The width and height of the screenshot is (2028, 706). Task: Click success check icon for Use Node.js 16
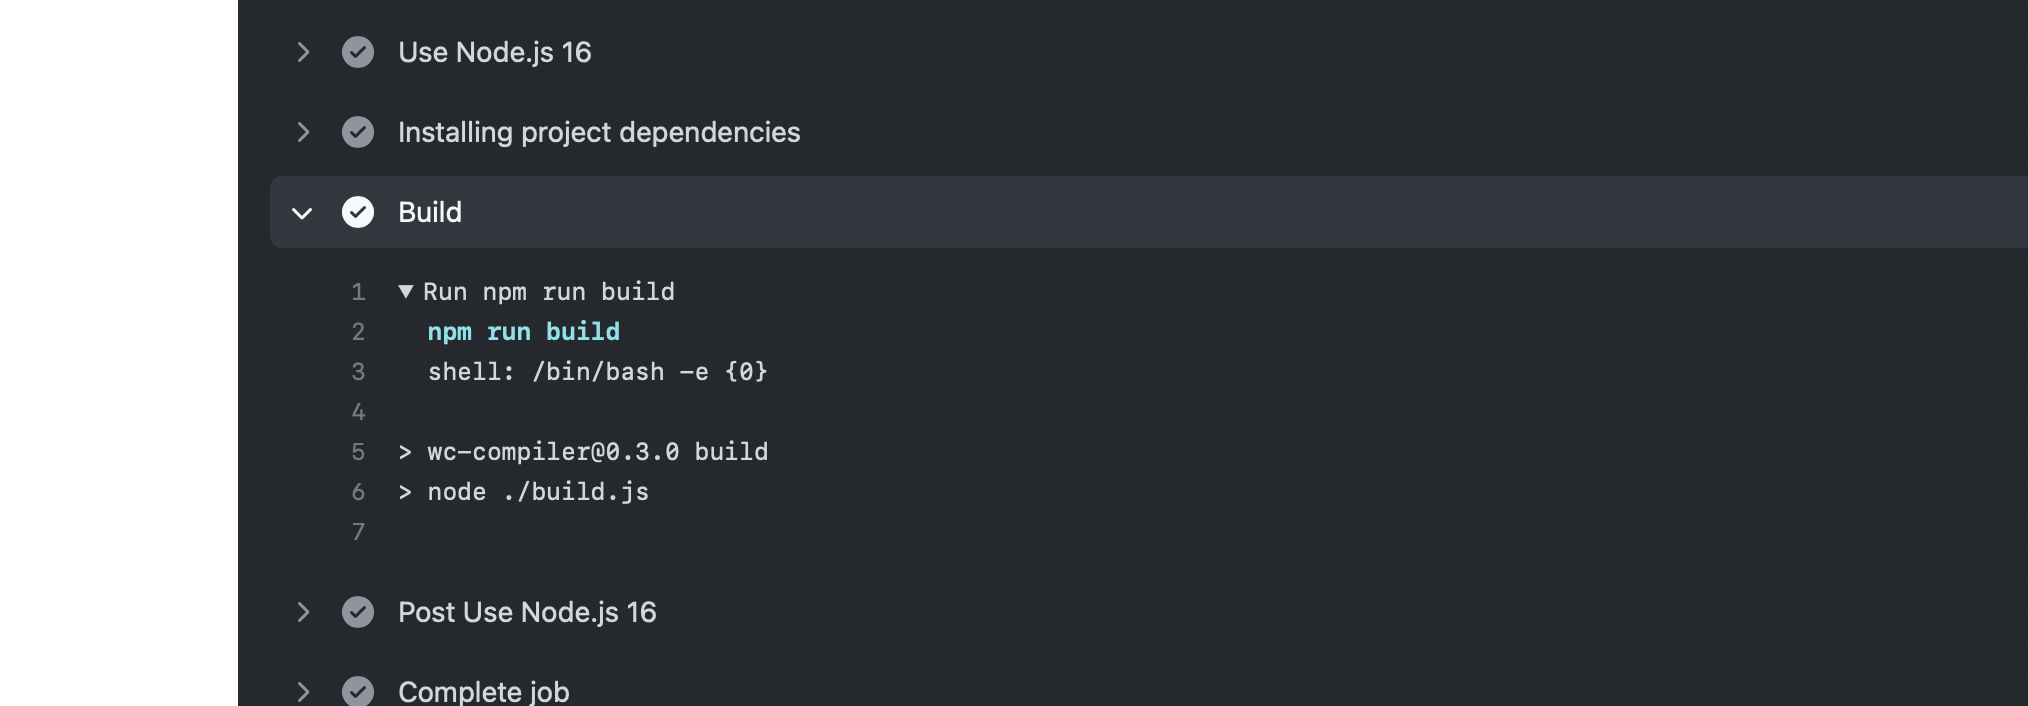(x=358, y=52)
